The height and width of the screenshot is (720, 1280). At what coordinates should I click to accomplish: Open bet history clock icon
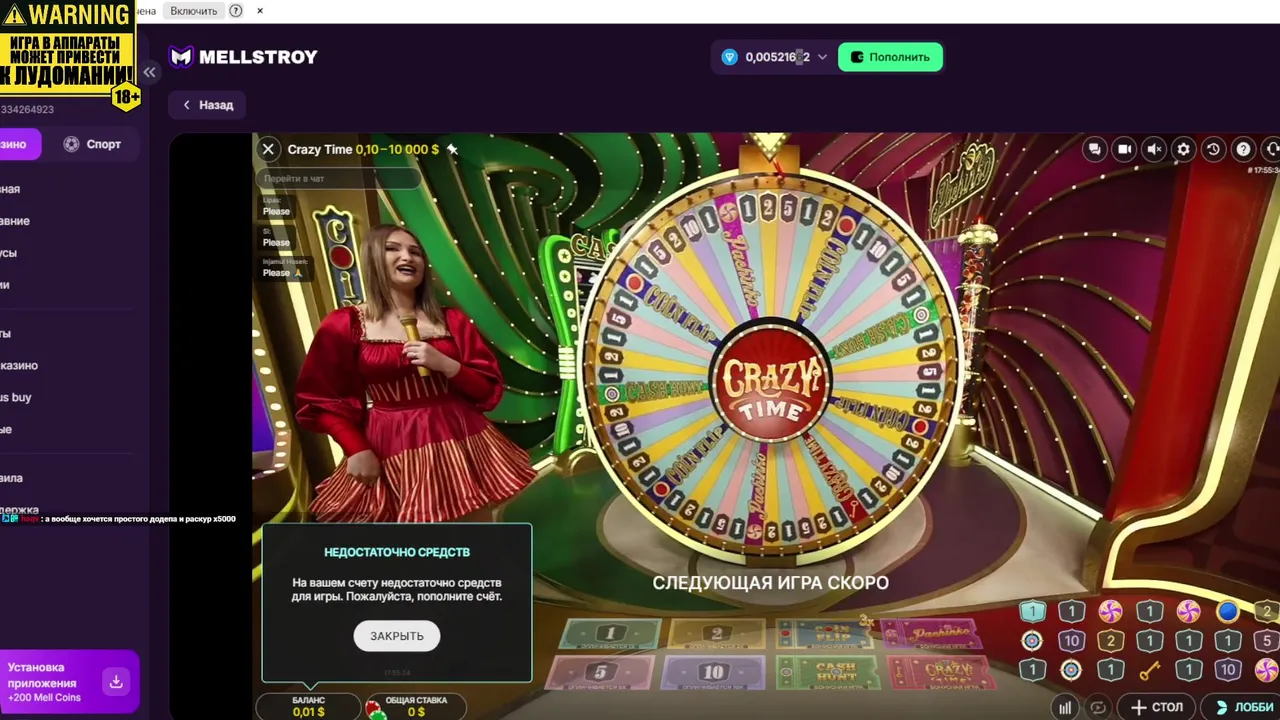pyautogui.click(x=1213, y=149)
